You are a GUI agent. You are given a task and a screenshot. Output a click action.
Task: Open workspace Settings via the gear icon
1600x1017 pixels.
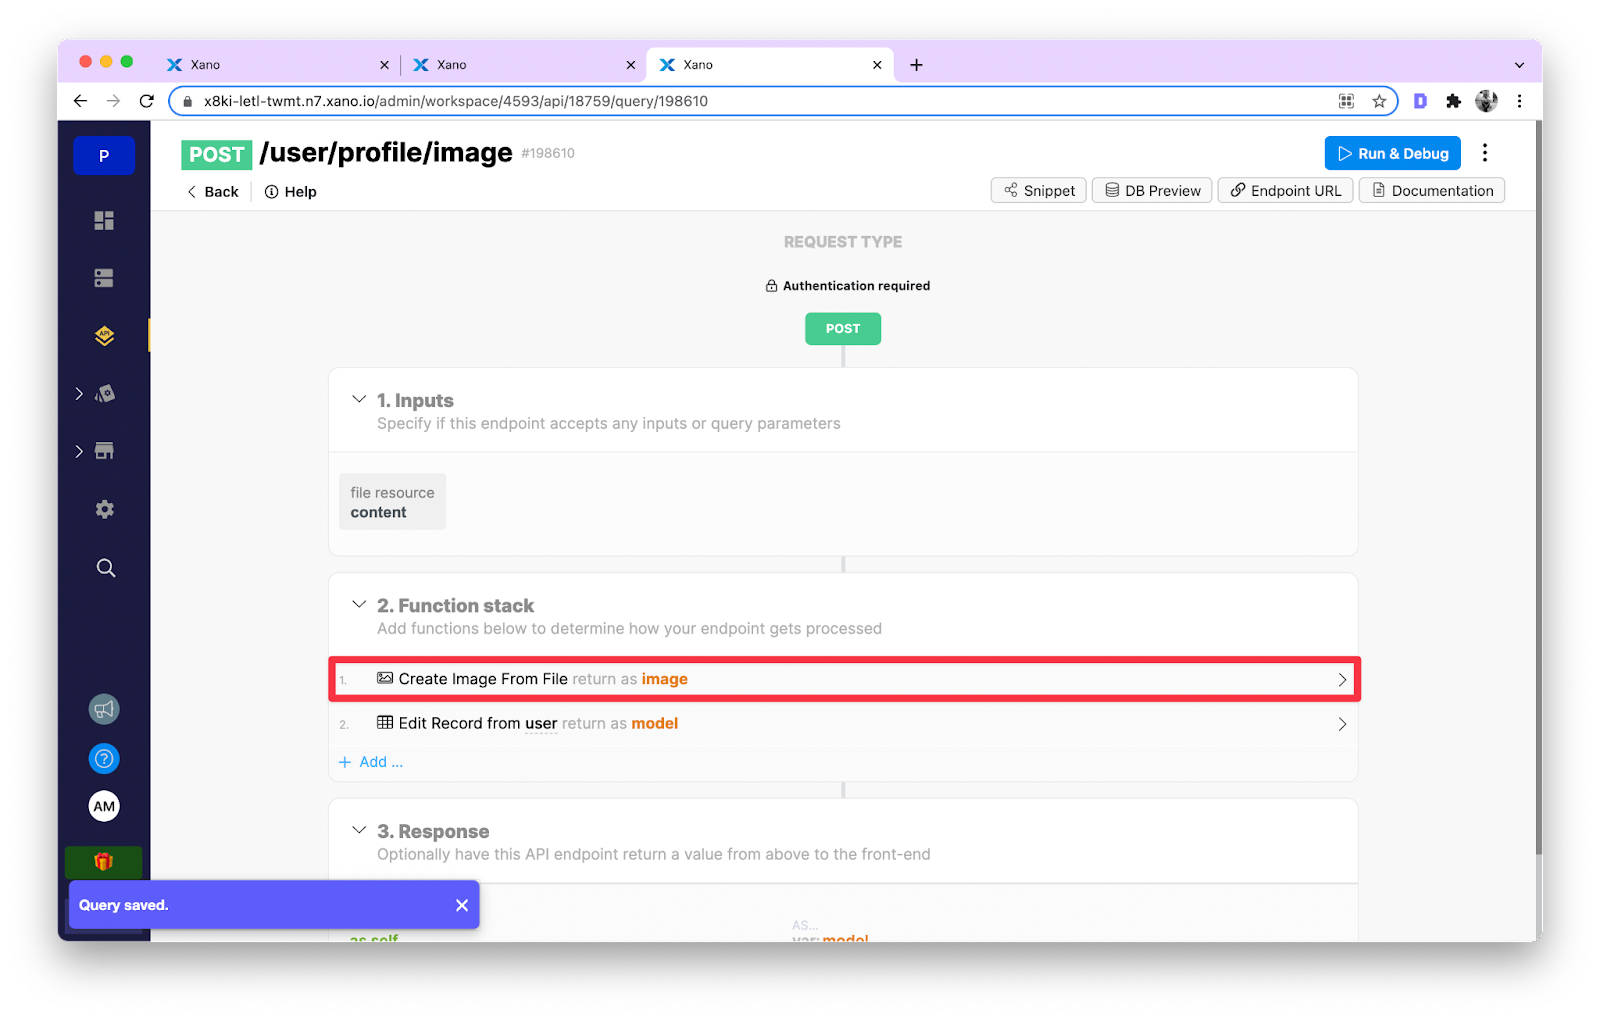tap(104, 509)
